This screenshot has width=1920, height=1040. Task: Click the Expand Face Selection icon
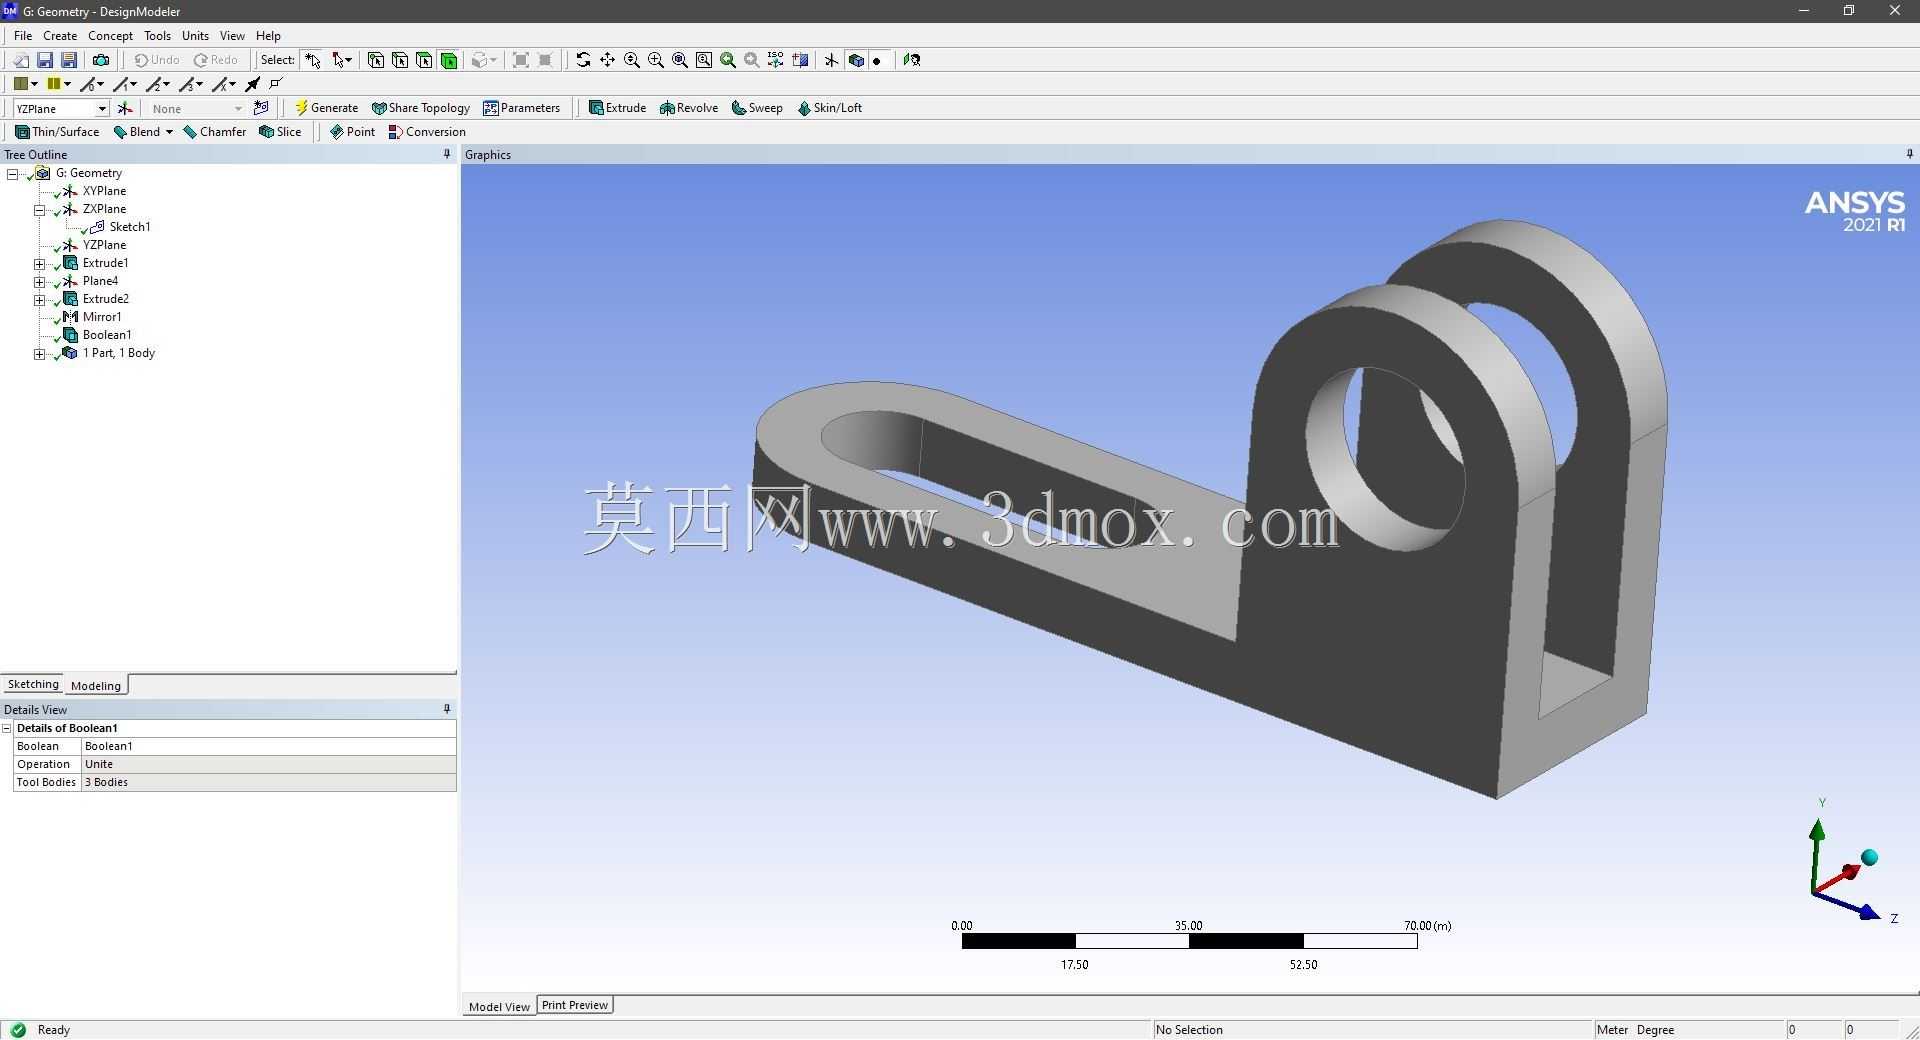tap(521, 60)
